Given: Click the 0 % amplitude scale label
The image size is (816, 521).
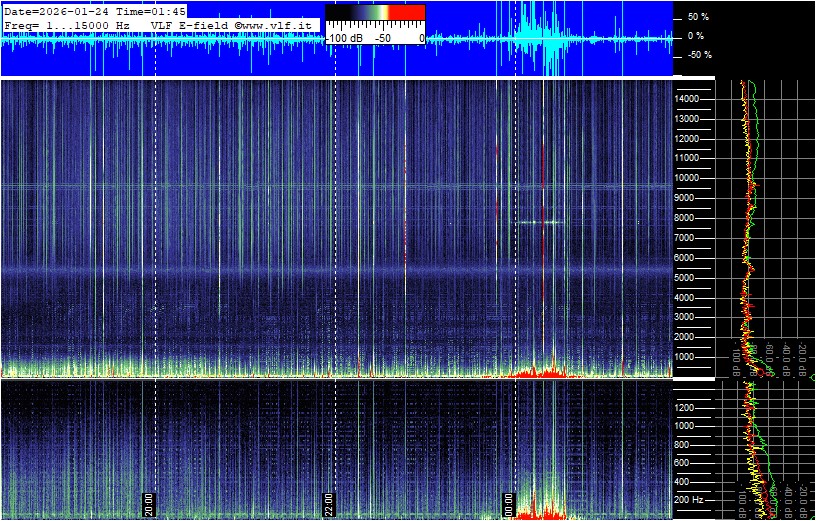Looking at the screenshot, I should pyautogui.click(x=695, y=36).
